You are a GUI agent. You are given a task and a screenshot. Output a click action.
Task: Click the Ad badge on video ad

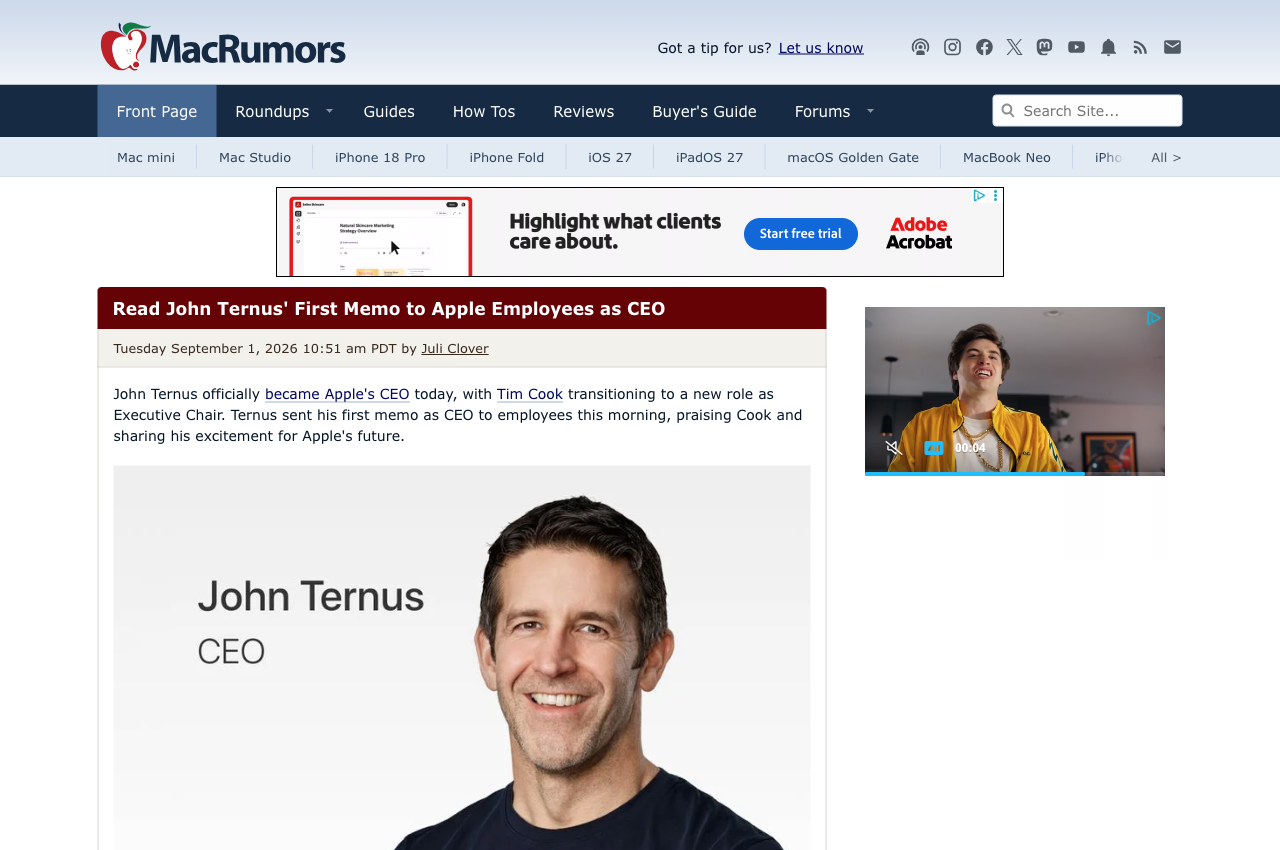point(934,448)
